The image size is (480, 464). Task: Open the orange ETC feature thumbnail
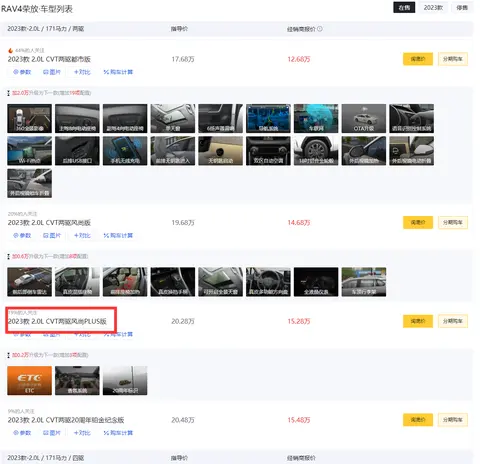[x=30, y=380]
